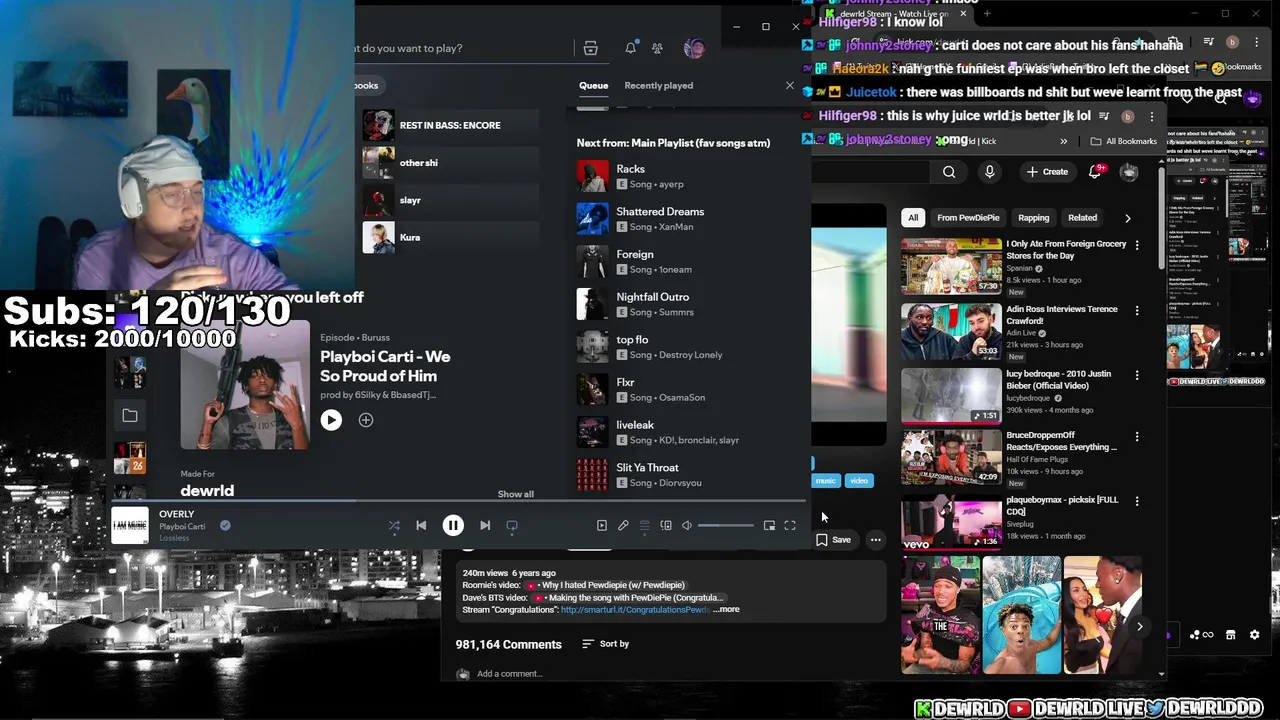1280x720 pixels.
Task: Click Show all in the Made For section
Action: point(516,494)
